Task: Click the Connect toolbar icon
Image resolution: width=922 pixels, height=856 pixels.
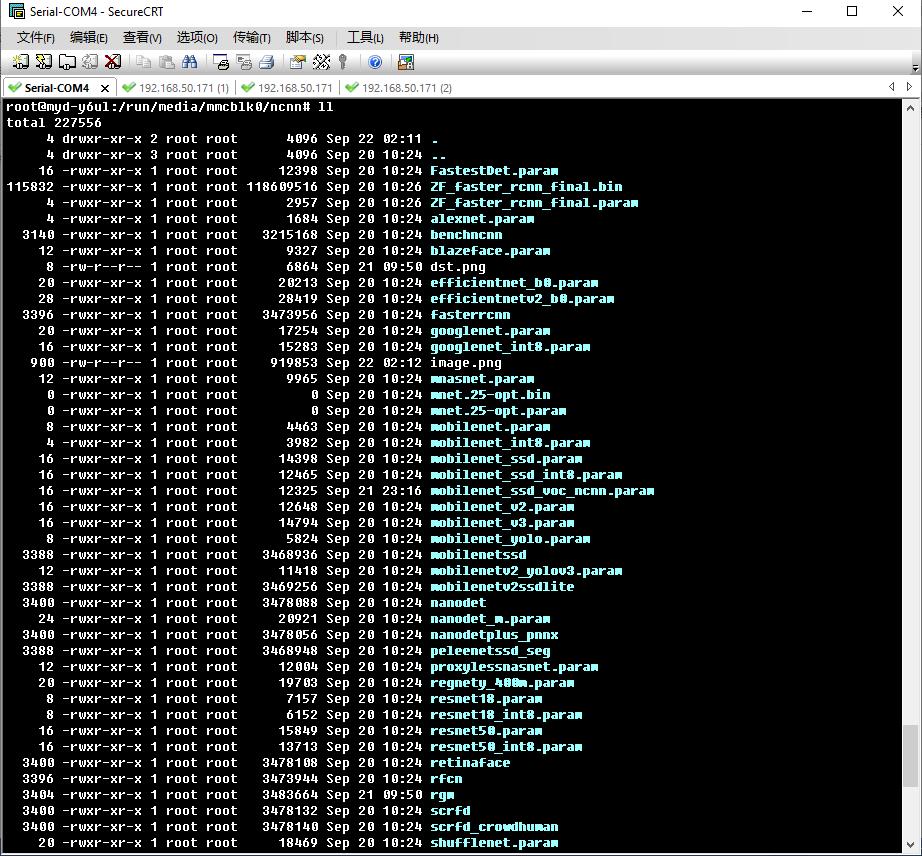Action: [x=20, y=62]
